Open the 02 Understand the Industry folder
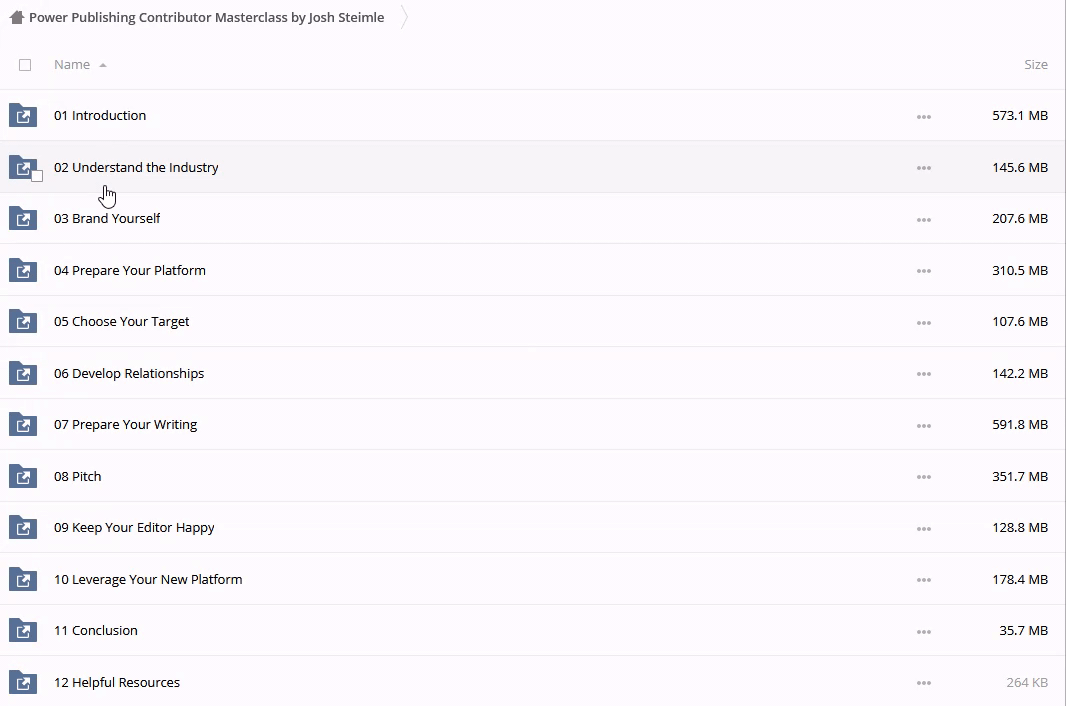Screen dimensions: 1066x706 (x=136, y=167)
